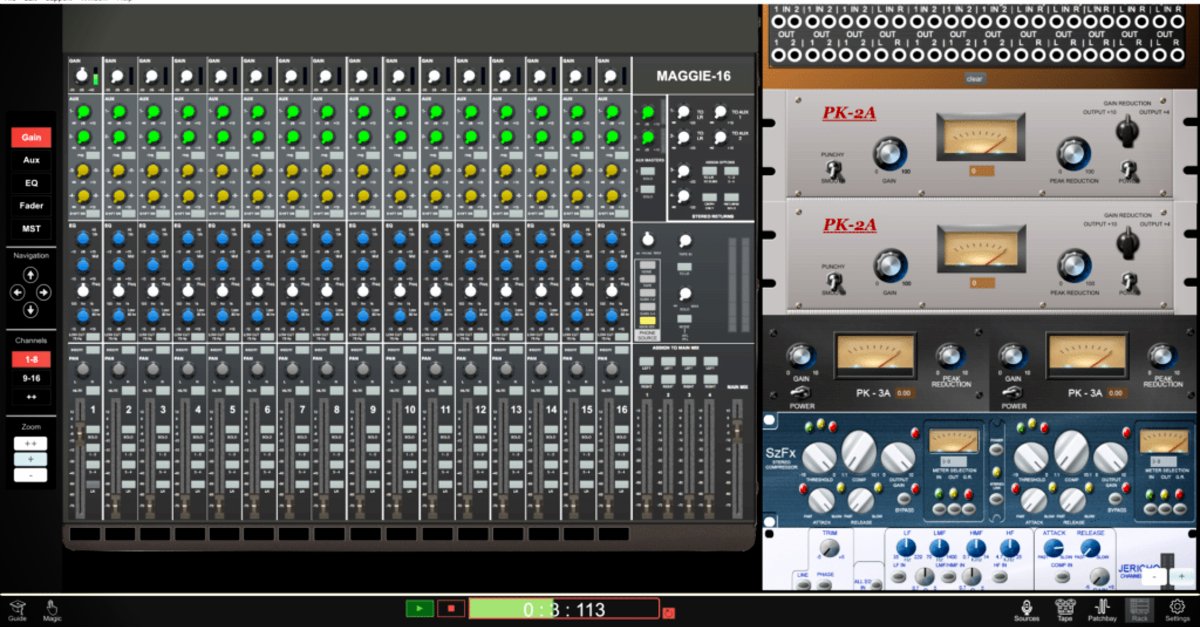Start playback with the green play button
The image size is (1200, 628).
(x=420, y=608)
